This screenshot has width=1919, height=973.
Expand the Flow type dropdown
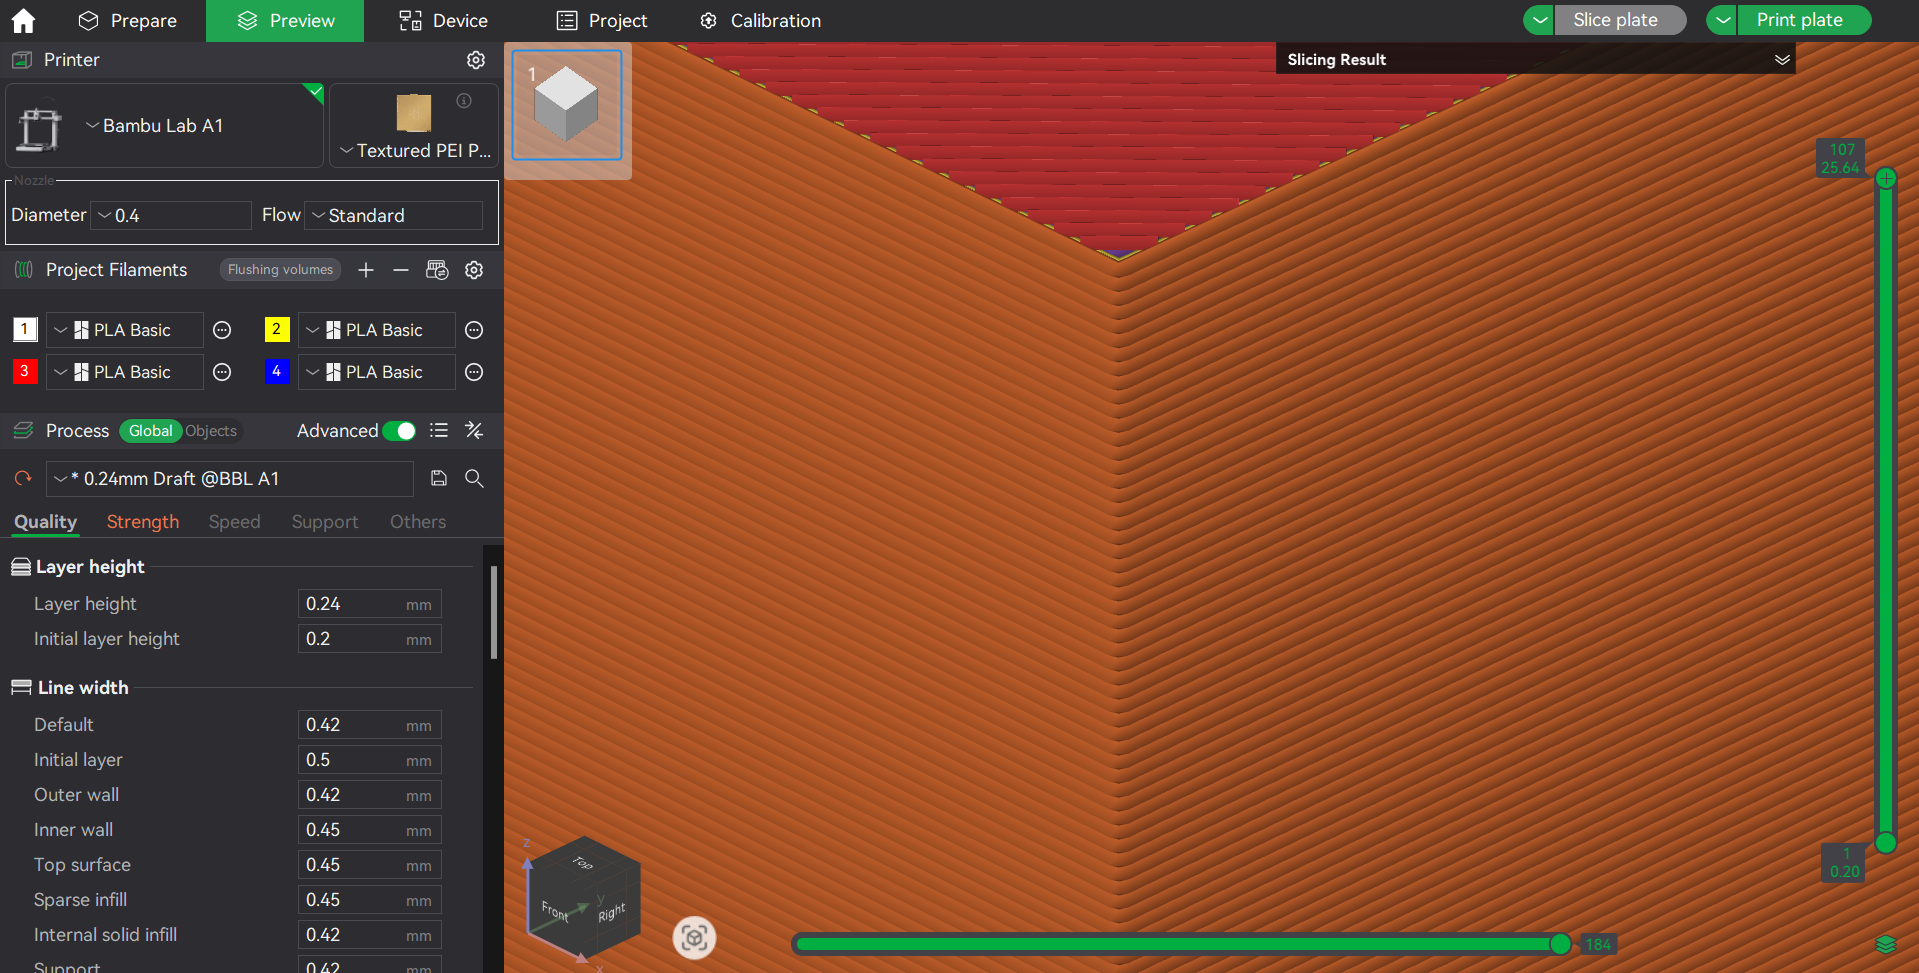click(x=393, y=216)
